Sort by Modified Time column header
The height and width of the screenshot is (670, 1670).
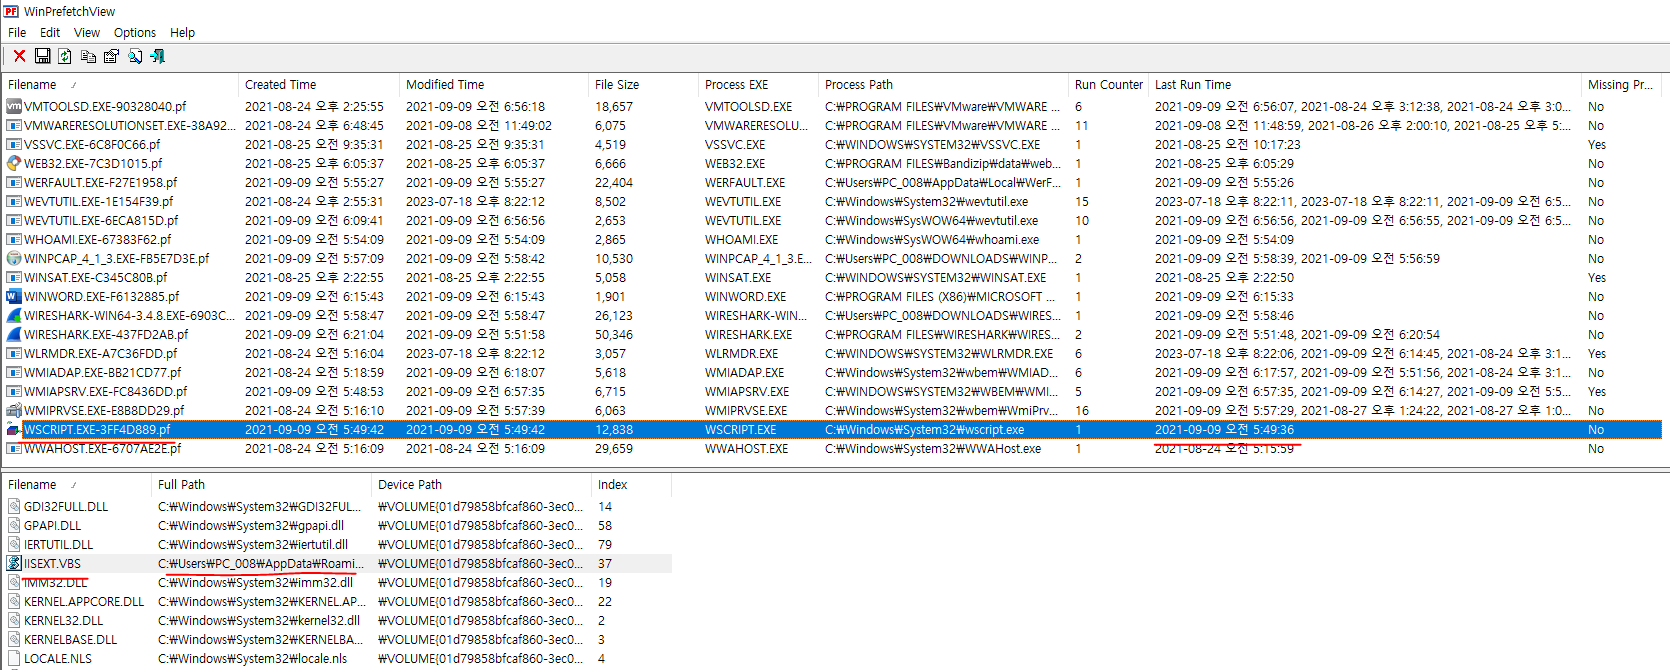pos(494,85)
